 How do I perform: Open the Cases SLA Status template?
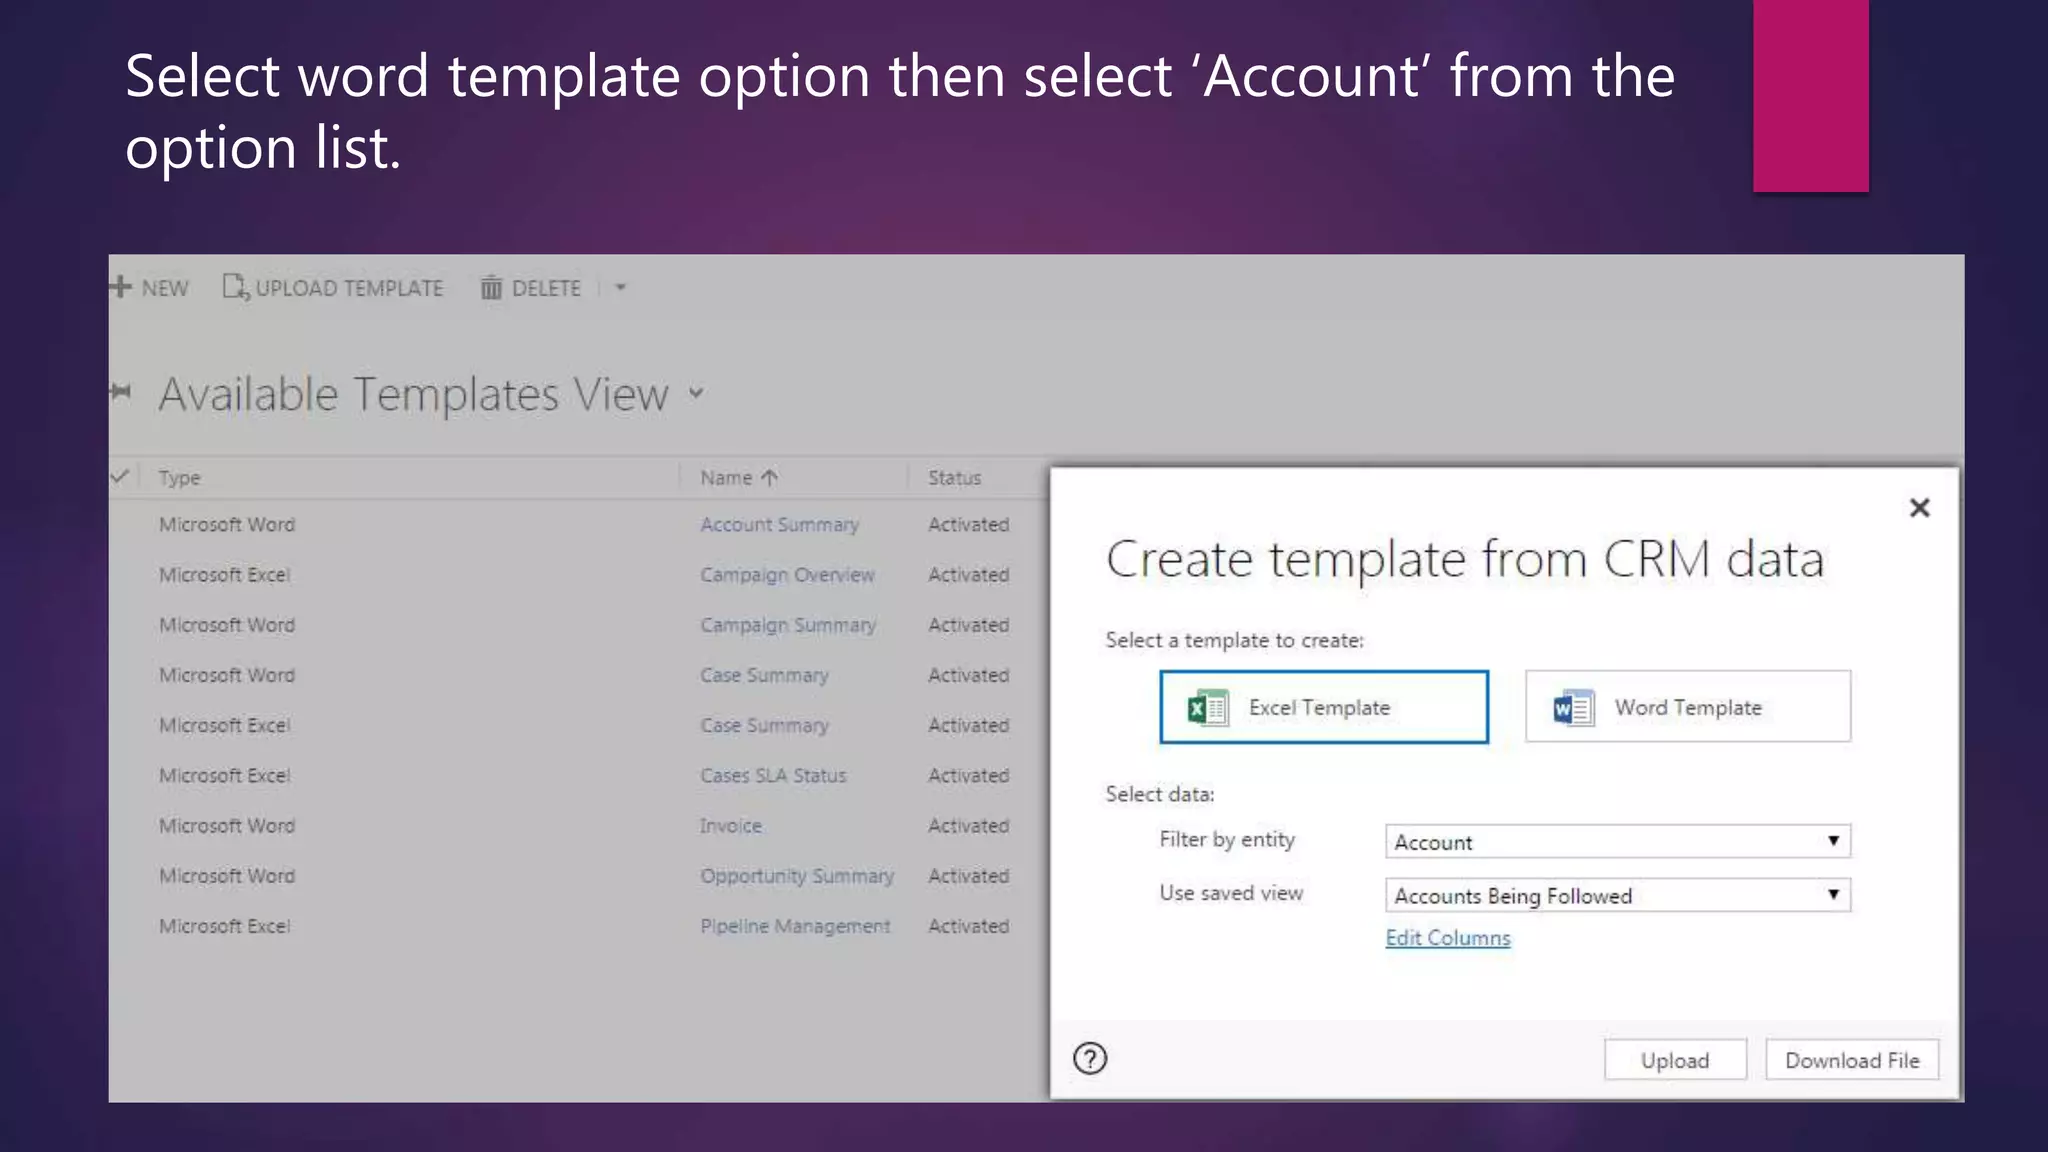(773, 775)
